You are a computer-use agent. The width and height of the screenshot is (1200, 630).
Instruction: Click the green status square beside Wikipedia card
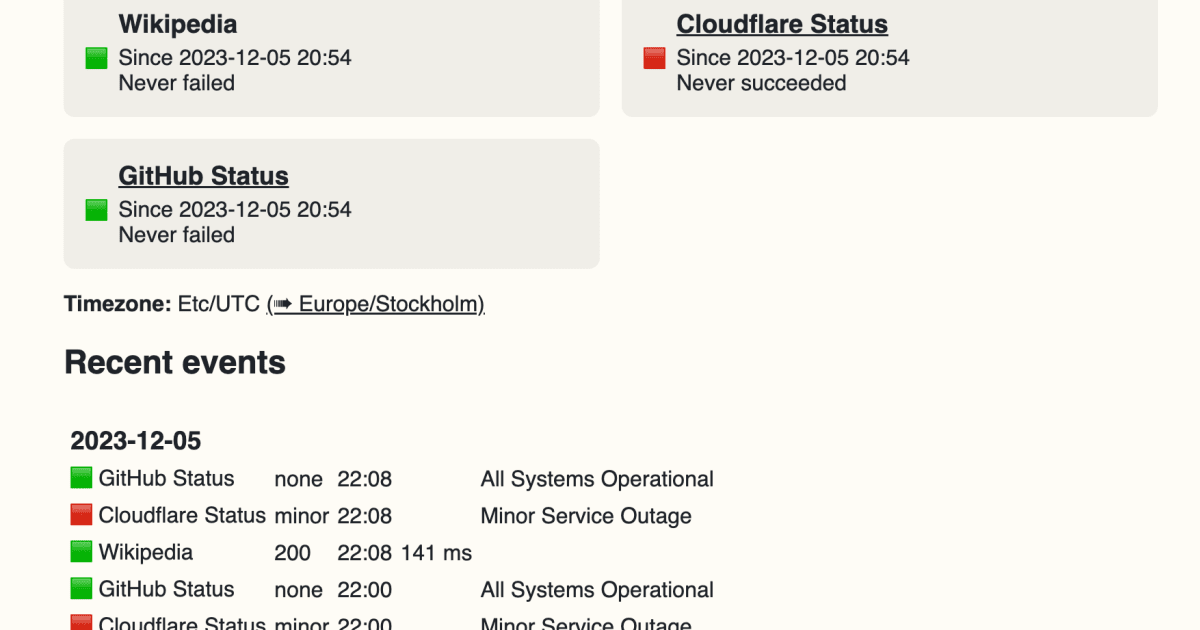point(96,58)
